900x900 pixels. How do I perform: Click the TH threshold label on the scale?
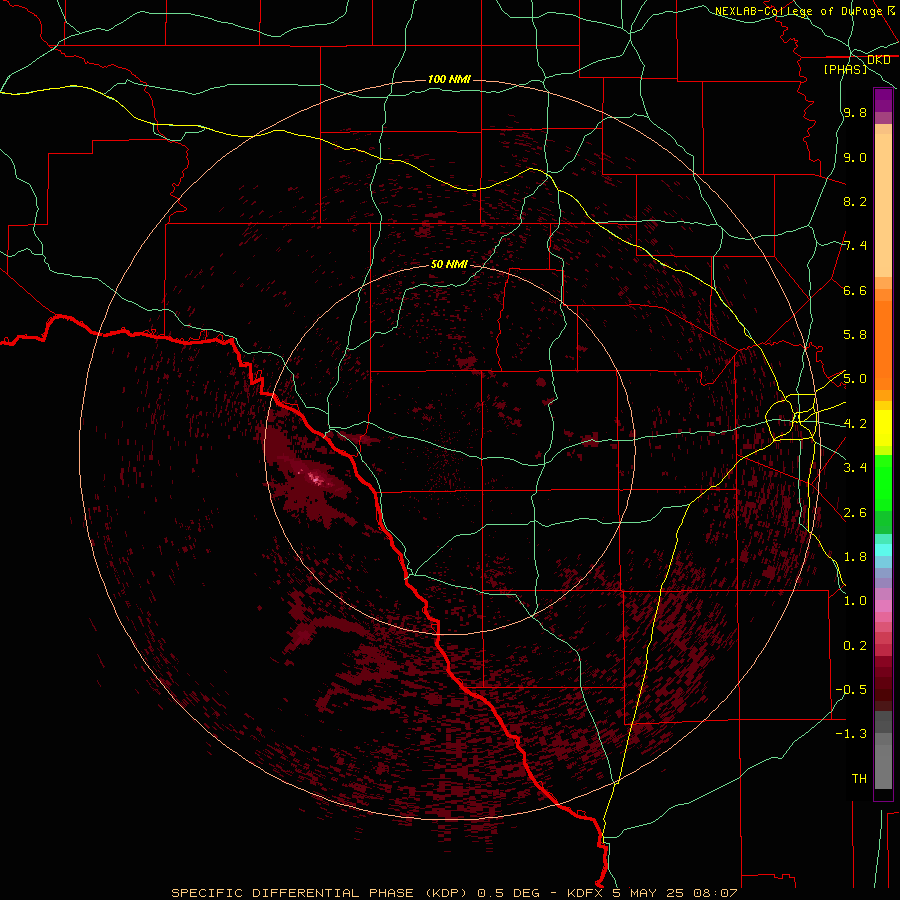[x=859, y=779]
